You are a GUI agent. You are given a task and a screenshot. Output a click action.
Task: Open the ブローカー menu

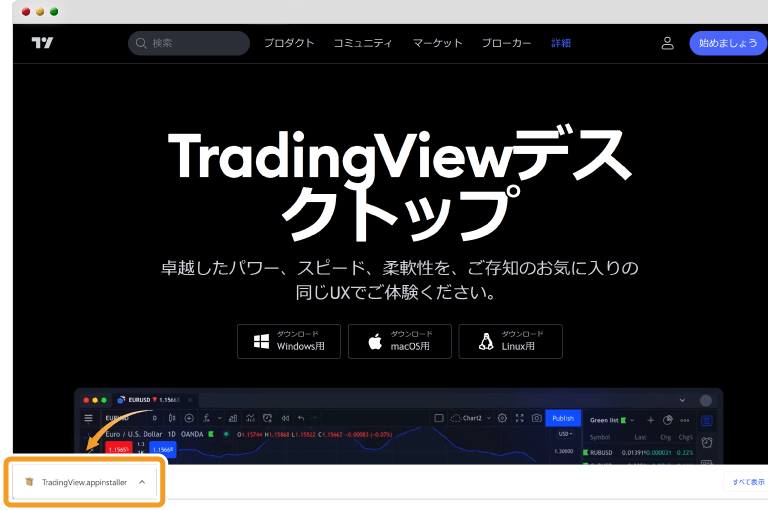pos(506,43)
